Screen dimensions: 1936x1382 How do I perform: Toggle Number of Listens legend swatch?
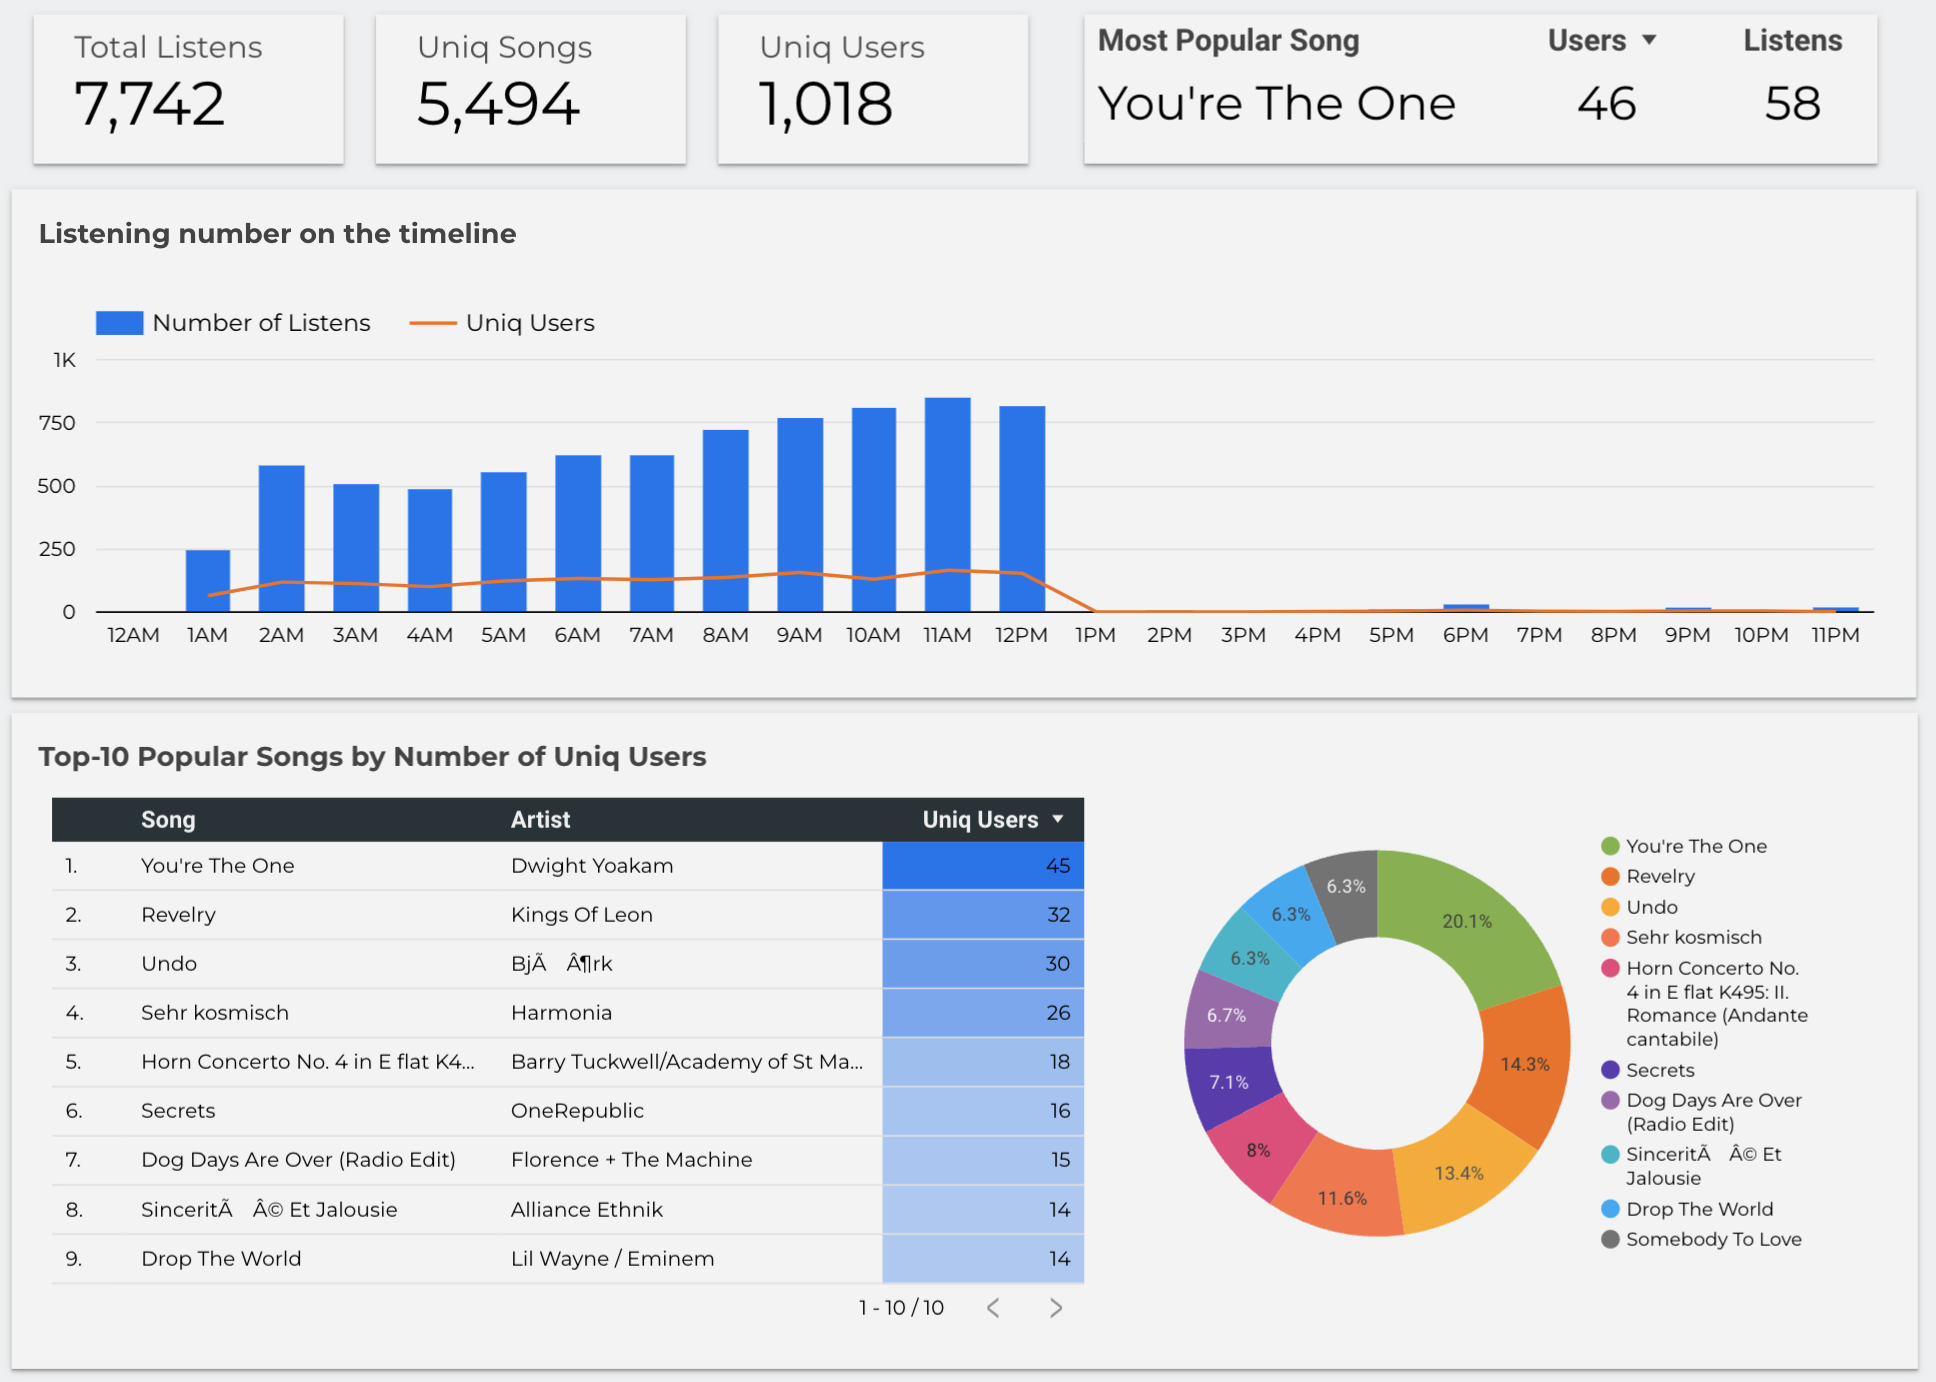point(119,323)
